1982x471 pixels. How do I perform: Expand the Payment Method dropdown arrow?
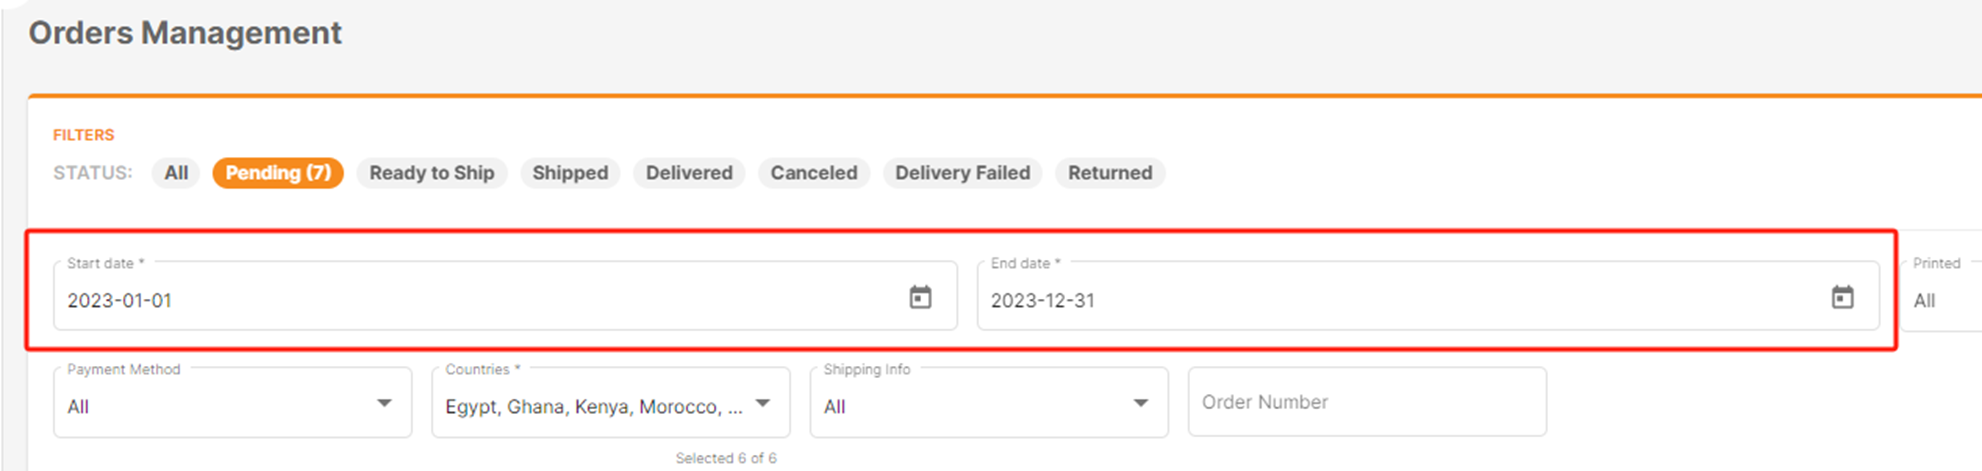pyautogui.click(x=384, y=403)
